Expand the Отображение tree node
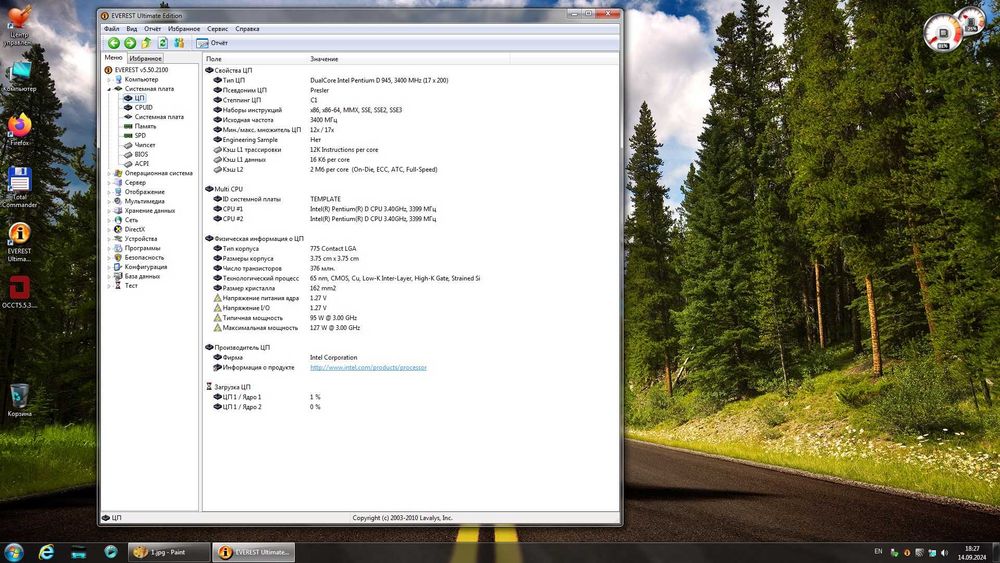 (x=109, y=192)
